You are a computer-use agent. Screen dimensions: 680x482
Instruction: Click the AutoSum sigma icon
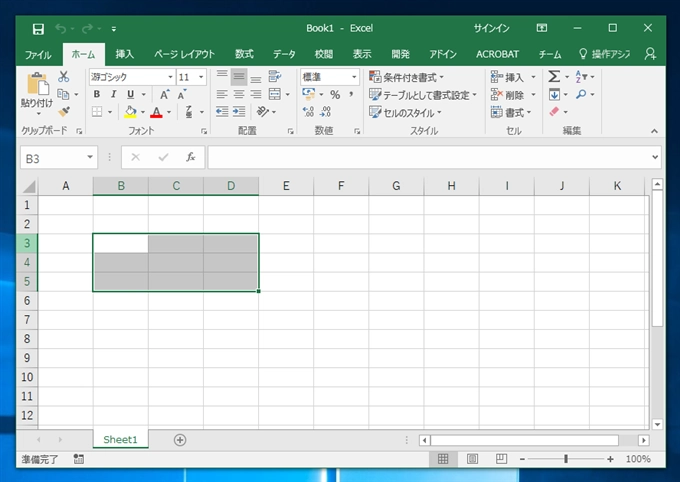[x=554, y=77]
